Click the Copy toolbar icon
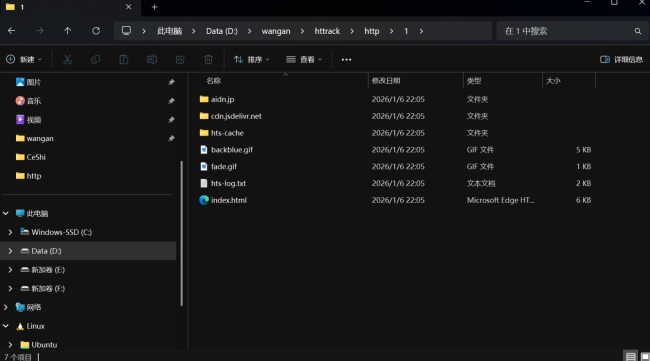 [x=95, y=60]
